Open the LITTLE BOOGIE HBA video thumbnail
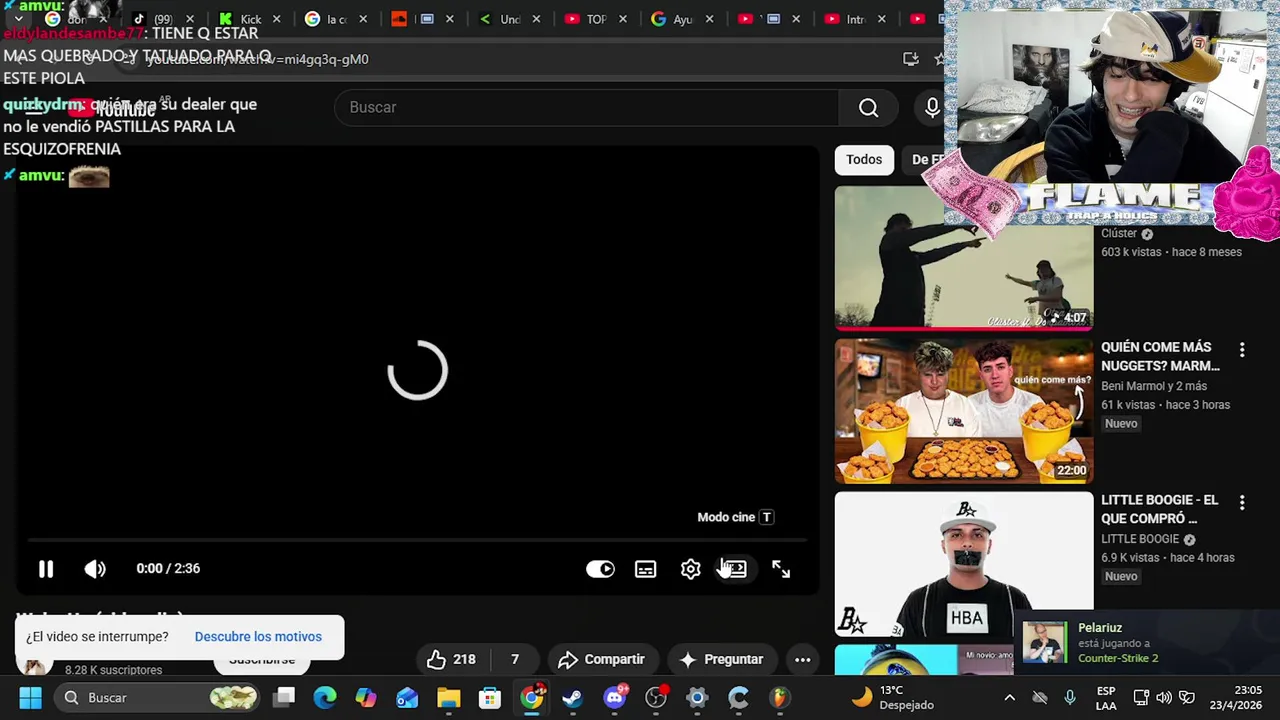 964,563
